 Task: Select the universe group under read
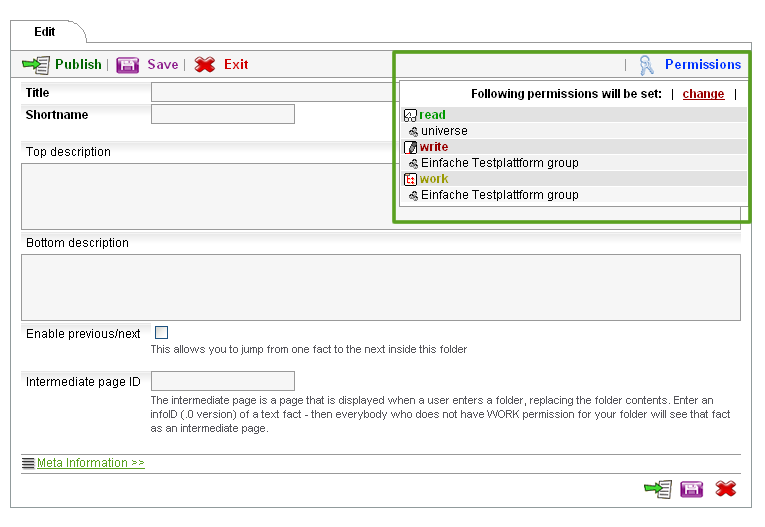443,131
